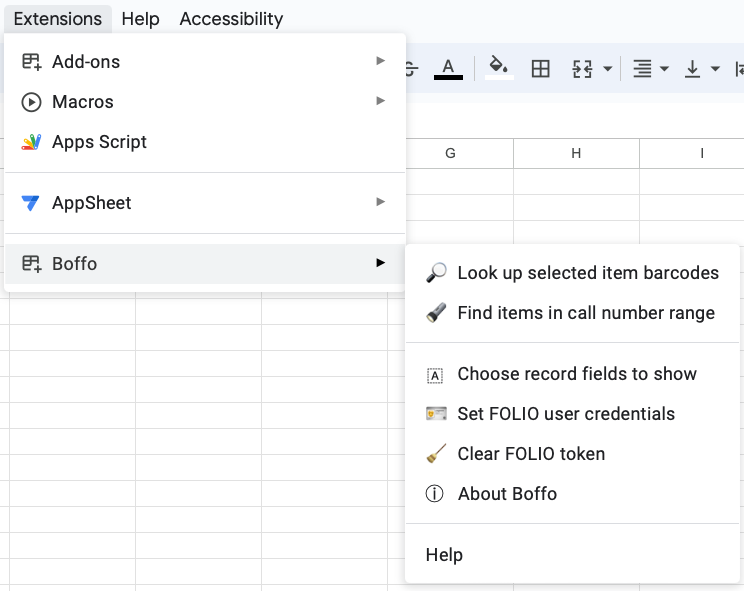Viewport: 744px width, 591px height.
Task: Open vertical align dropdown arrow
Action: (x=715, y=69)
